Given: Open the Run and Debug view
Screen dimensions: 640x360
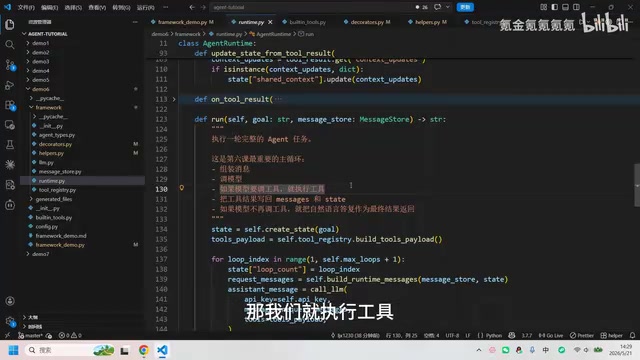Looking at the screenshot, I should pos(10,85).
